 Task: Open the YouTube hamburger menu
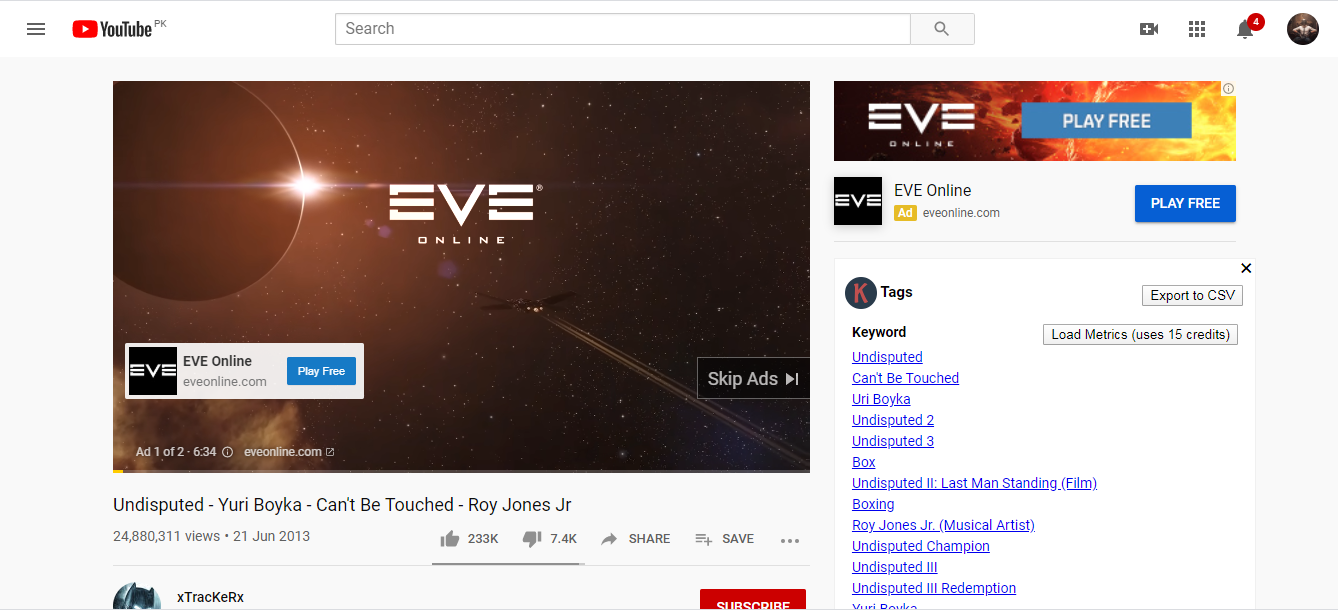[36, 28]
